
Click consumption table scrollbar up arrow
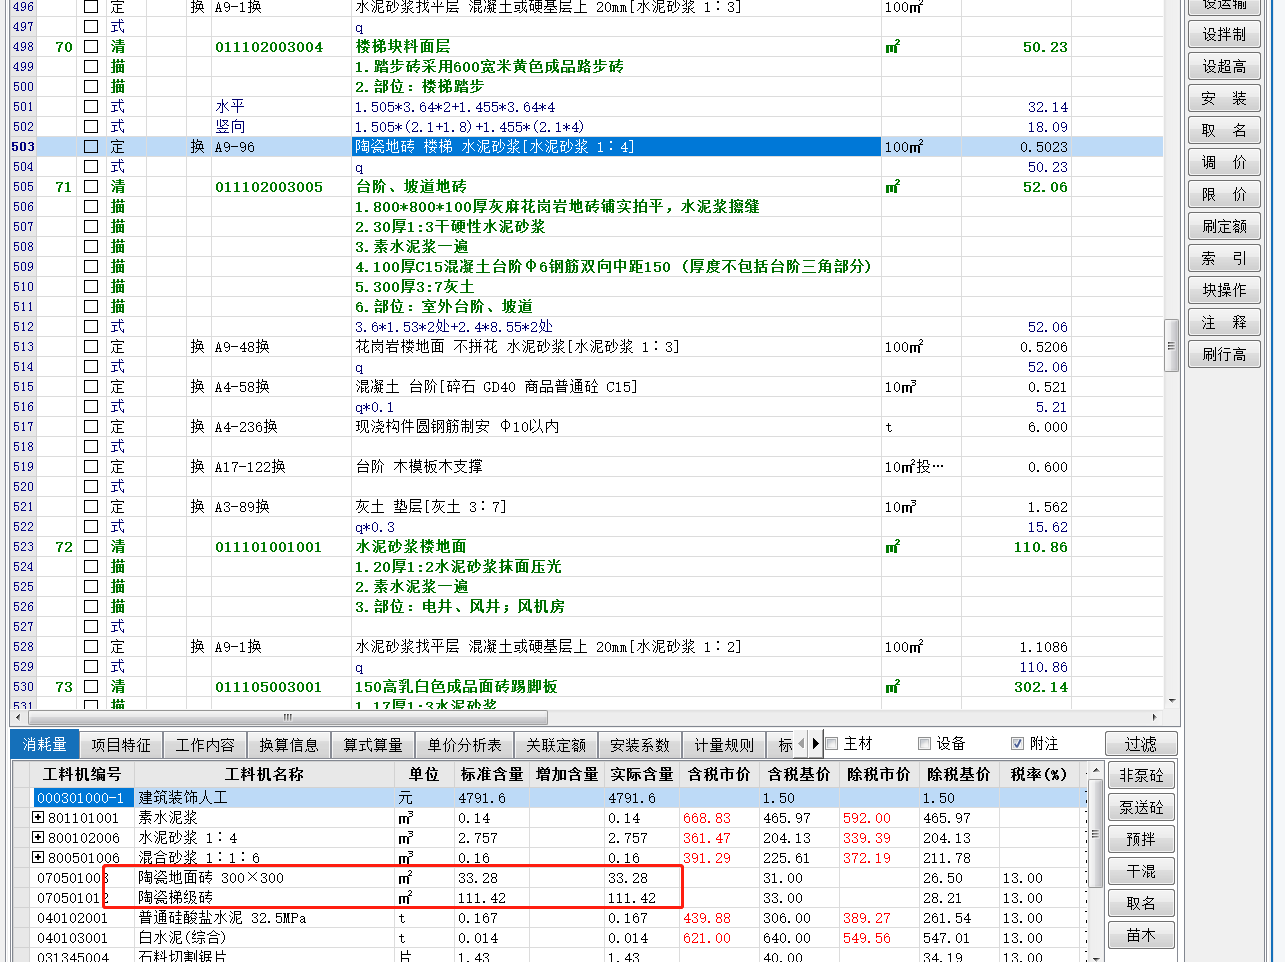[x=1094, y=770]
